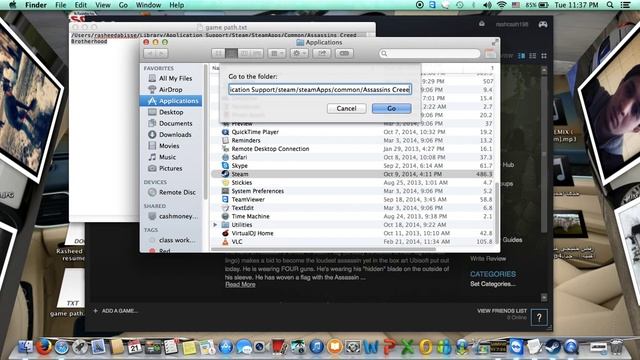Open the Help menu

click(x=177, y=5)
